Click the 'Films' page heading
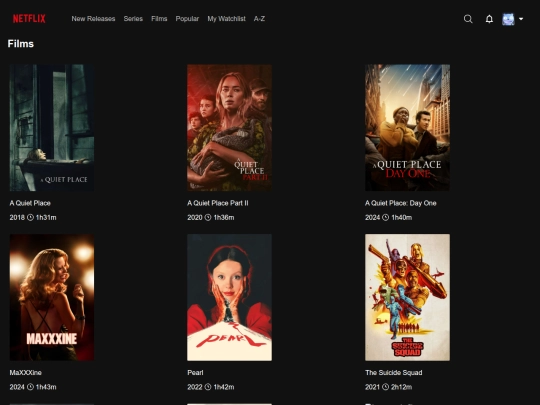This screenshot has width=540, height=405. pos(21,44)
